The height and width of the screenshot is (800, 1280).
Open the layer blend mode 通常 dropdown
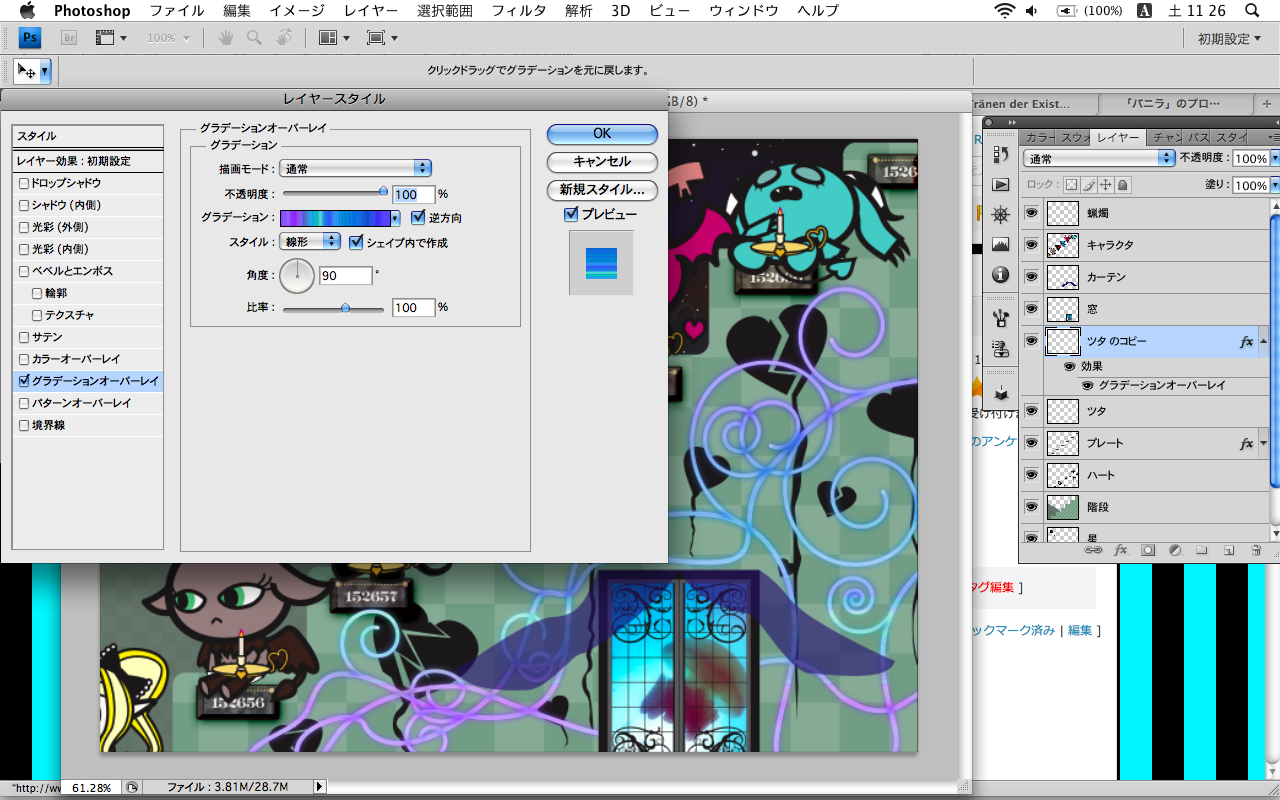[1099, 159]
